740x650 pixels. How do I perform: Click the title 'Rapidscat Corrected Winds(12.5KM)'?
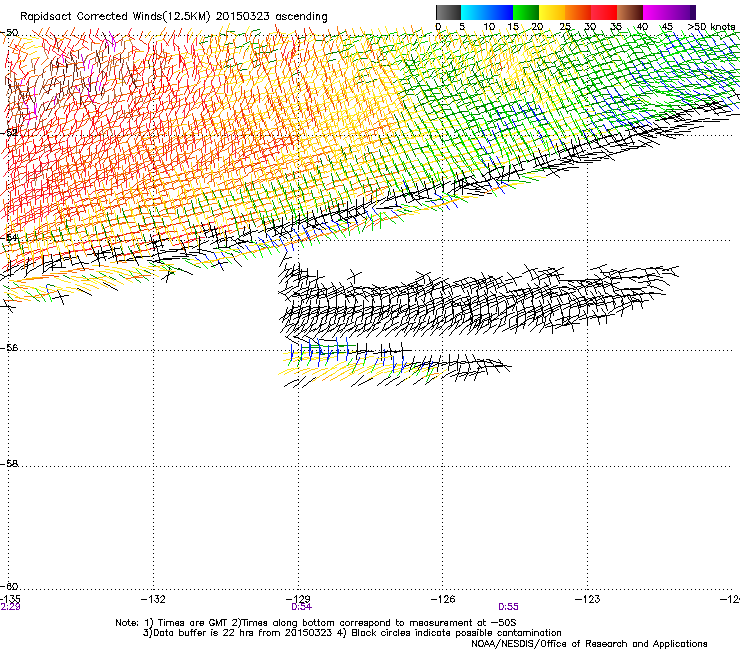coord(115,17)
